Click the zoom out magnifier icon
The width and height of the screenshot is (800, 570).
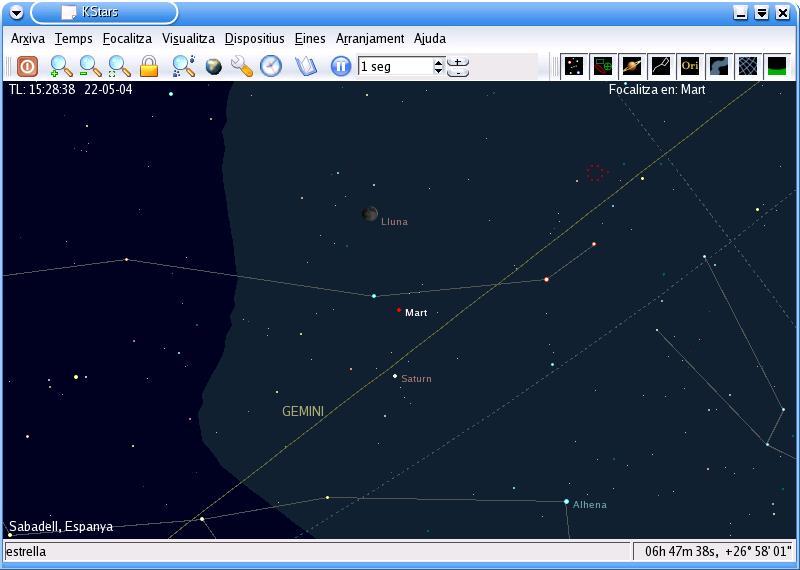tap(90, 66)
